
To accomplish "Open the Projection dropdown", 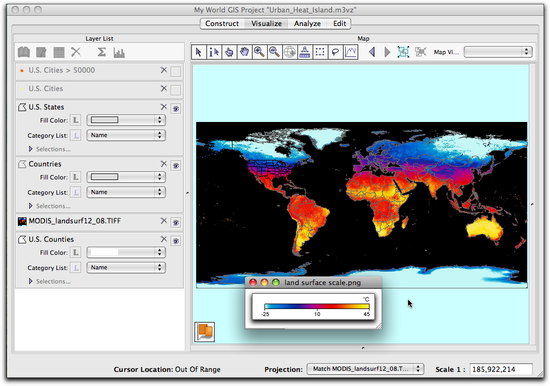I will click(365, 369).
